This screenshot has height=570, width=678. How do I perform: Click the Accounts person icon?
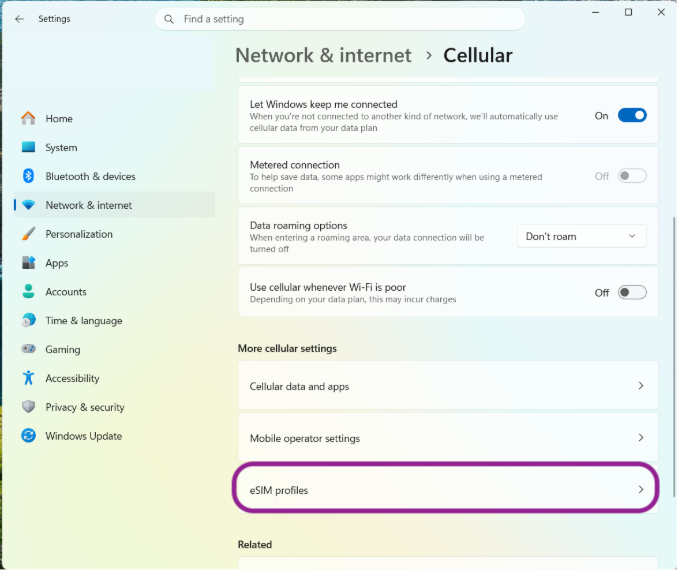coord(29,291)
